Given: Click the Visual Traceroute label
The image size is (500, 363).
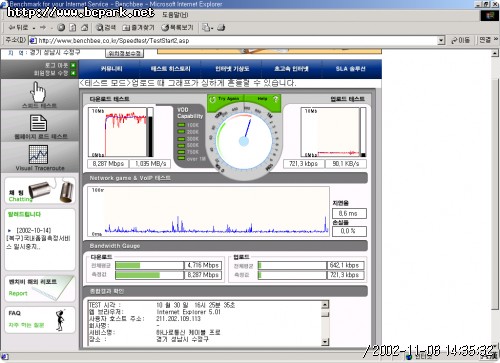Looking at the screenshot, I should pyautogui.click(x=40, y=168).
